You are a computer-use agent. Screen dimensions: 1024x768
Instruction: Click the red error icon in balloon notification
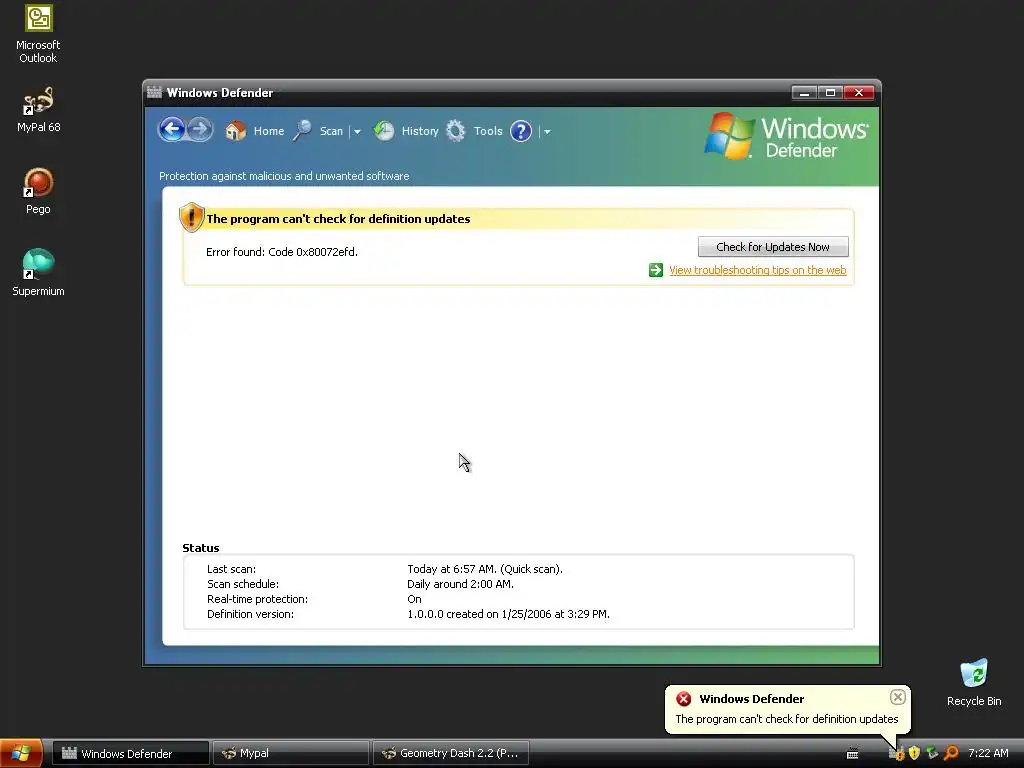[x=684, y=699]
